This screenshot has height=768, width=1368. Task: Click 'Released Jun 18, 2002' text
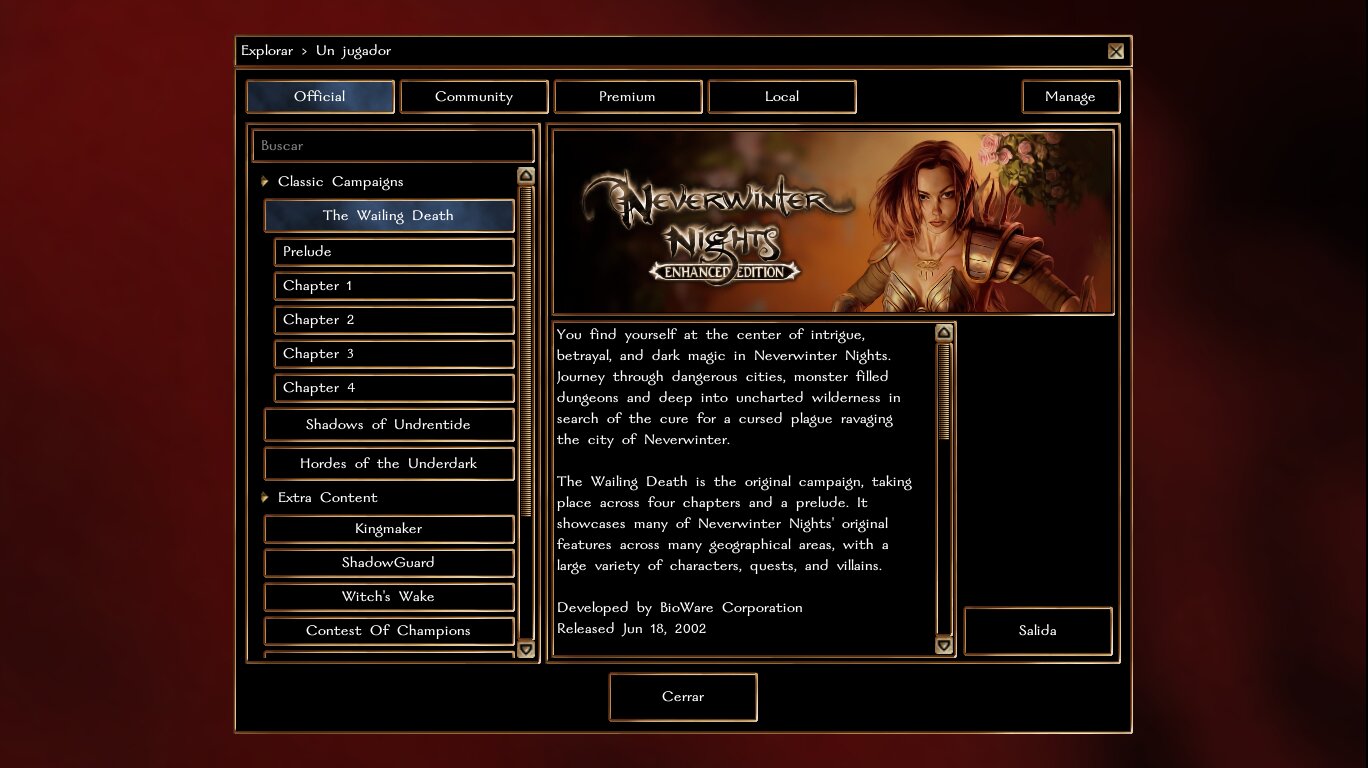632,629
